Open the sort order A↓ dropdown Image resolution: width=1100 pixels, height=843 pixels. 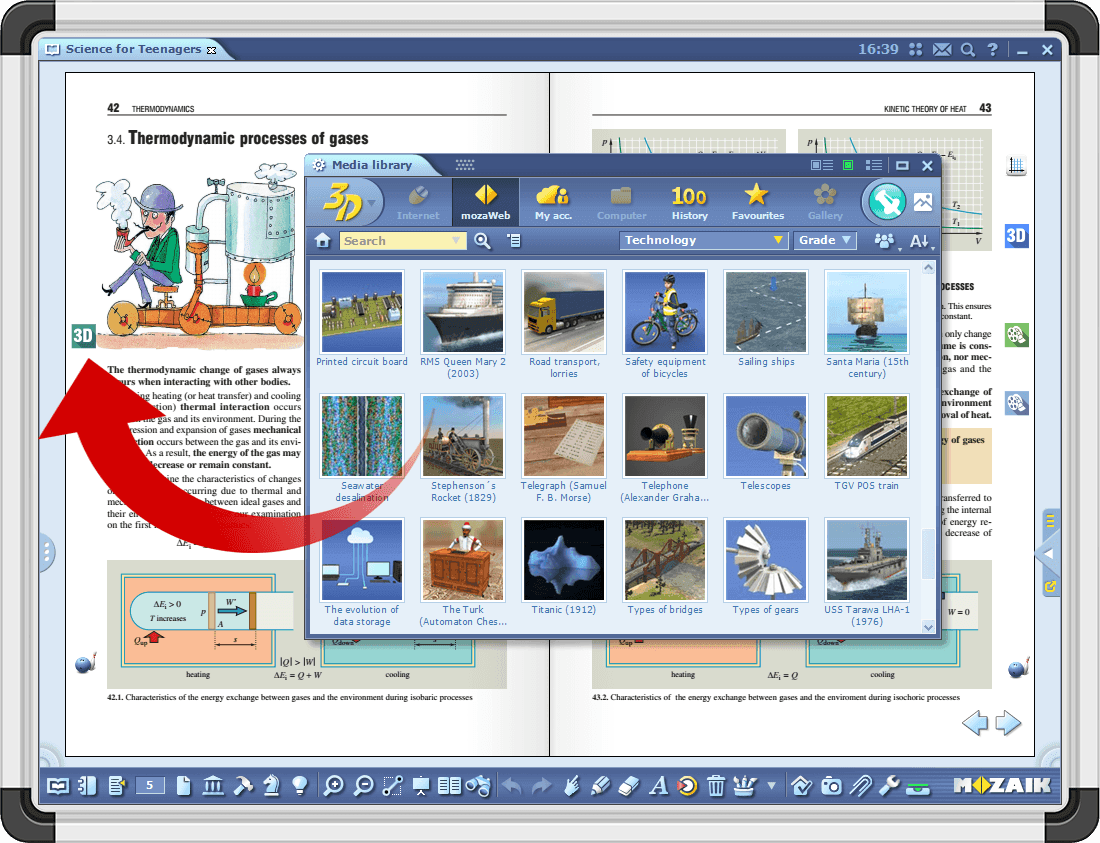pos(920,241)
